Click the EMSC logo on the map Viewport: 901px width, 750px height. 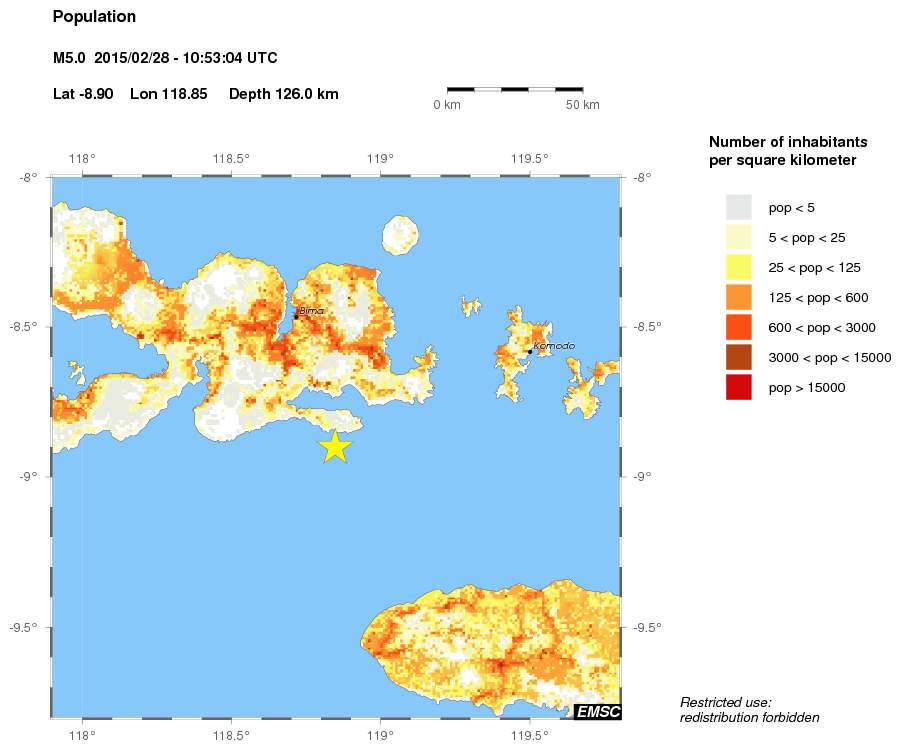tap(597, 711)
